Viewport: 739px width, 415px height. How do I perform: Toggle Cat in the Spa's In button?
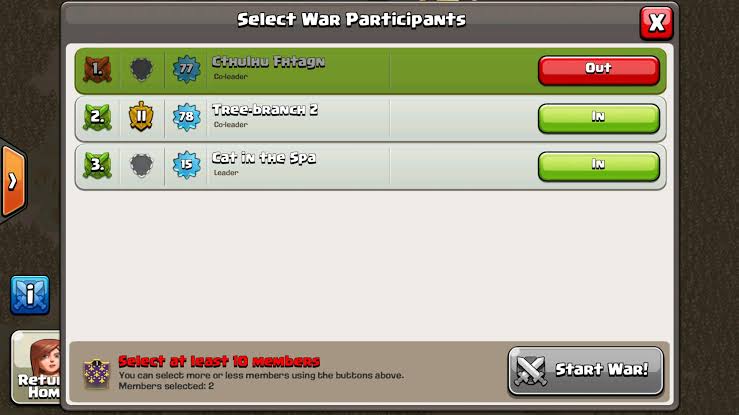click(599, 166)
